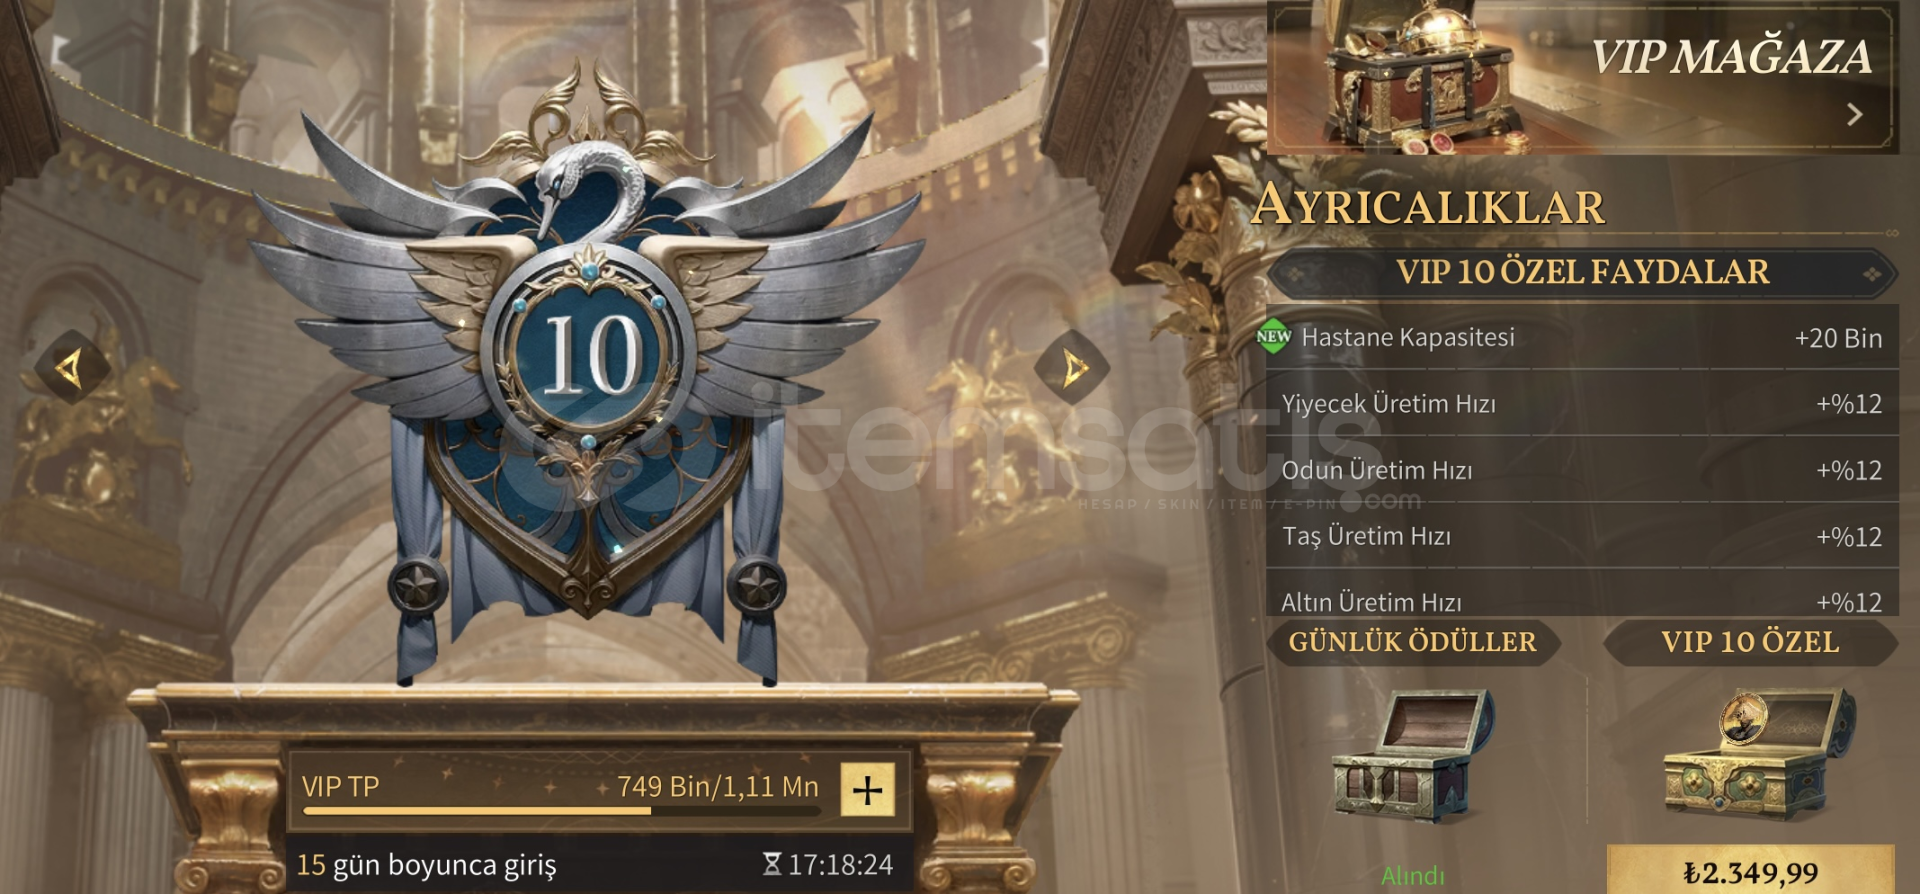
Task: Open the VIP Mağaza treasure banner
Action: coord(1582,77)
